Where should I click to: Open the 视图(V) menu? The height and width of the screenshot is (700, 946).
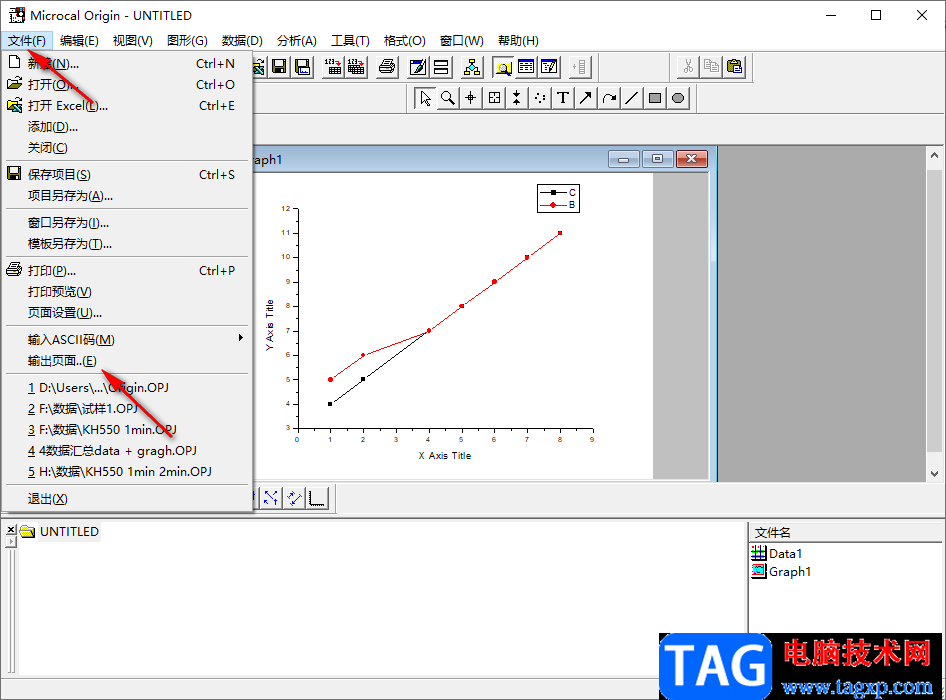pos(132,40)
